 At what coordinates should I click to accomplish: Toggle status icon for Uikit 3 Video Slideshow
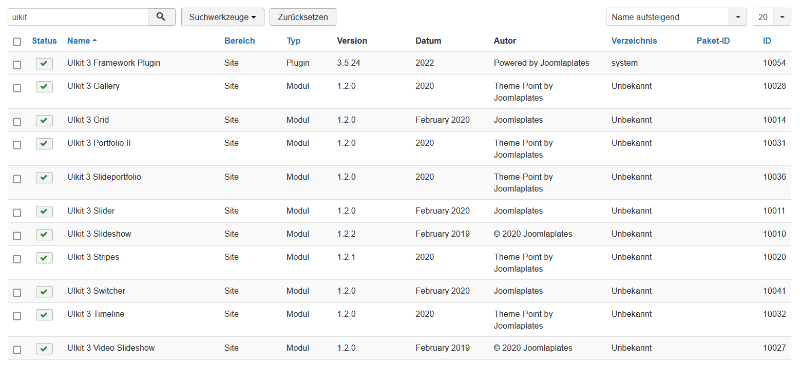tap(44, 349)
